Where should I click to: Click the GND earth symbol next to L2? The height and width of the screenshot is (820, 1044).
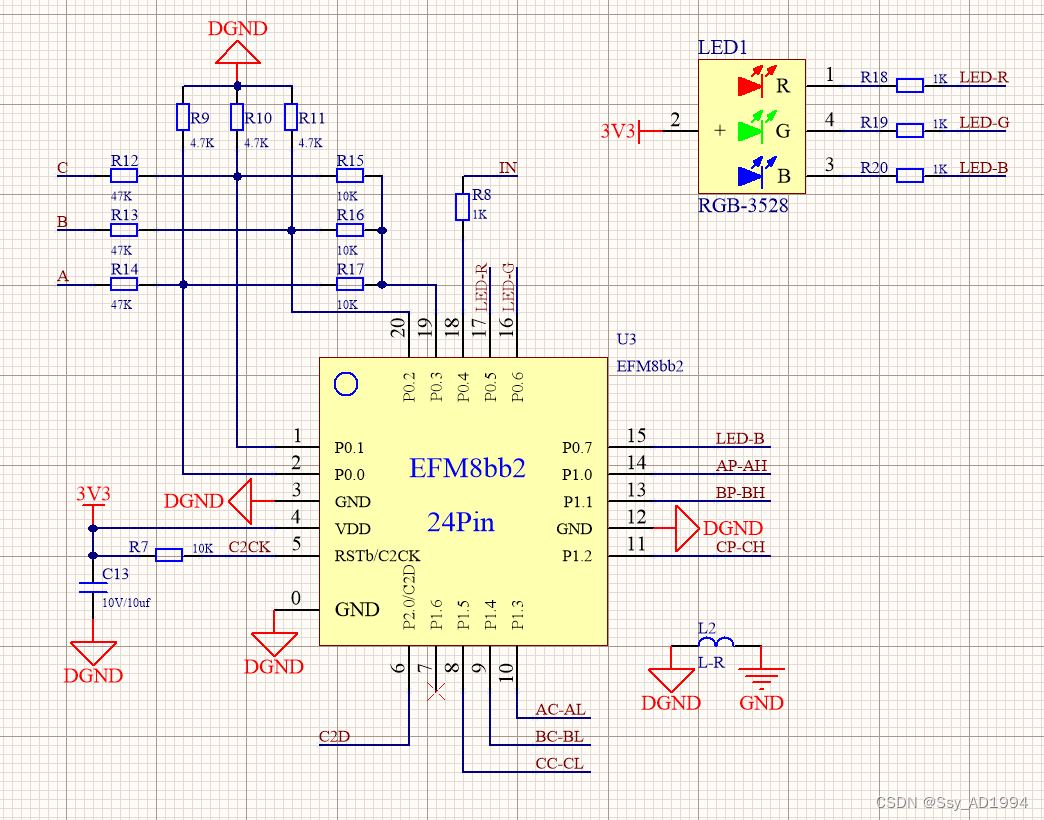[763, 676]
